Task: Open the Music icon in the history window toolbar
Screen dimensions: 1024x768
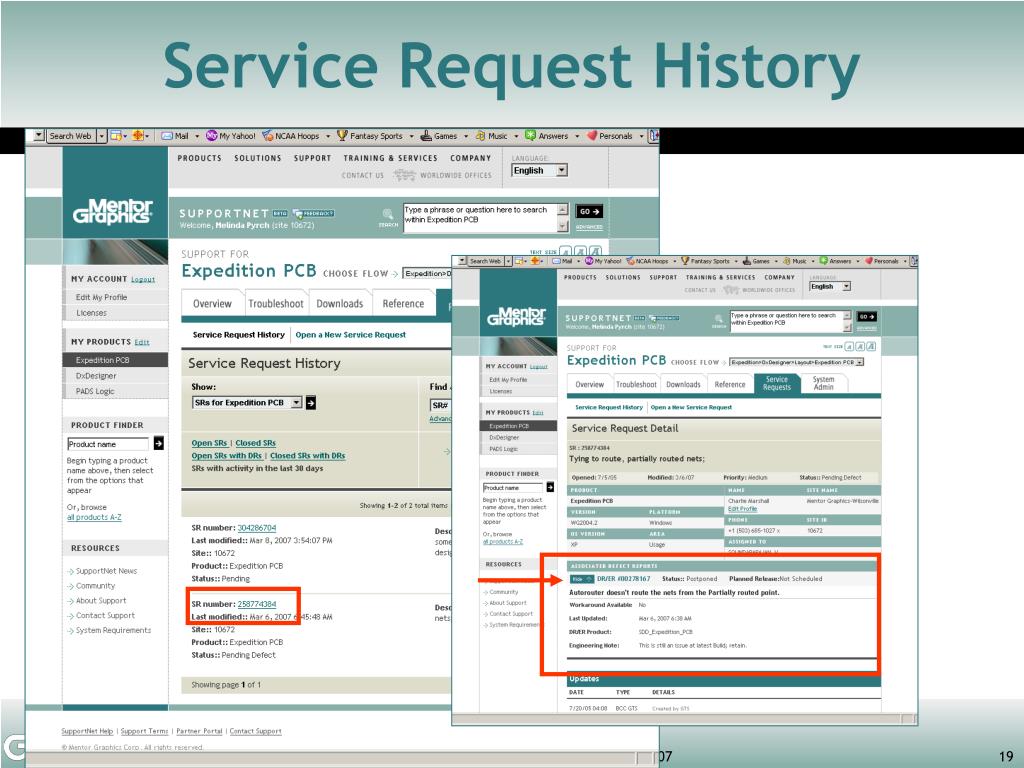Action: (481, 136)
